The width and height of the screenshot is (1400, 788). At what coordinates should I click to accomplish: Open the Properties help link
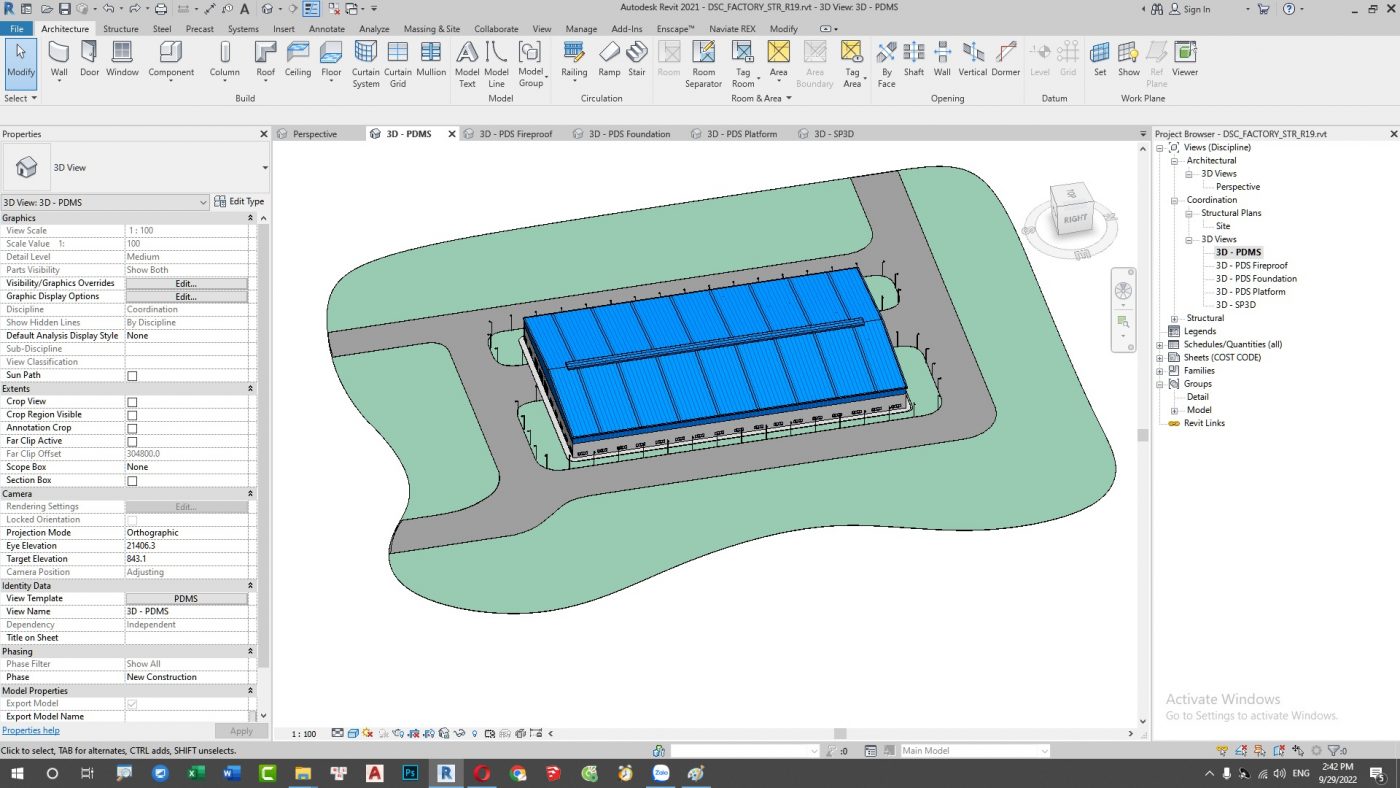pyautogui.click(x=31, y=731)
